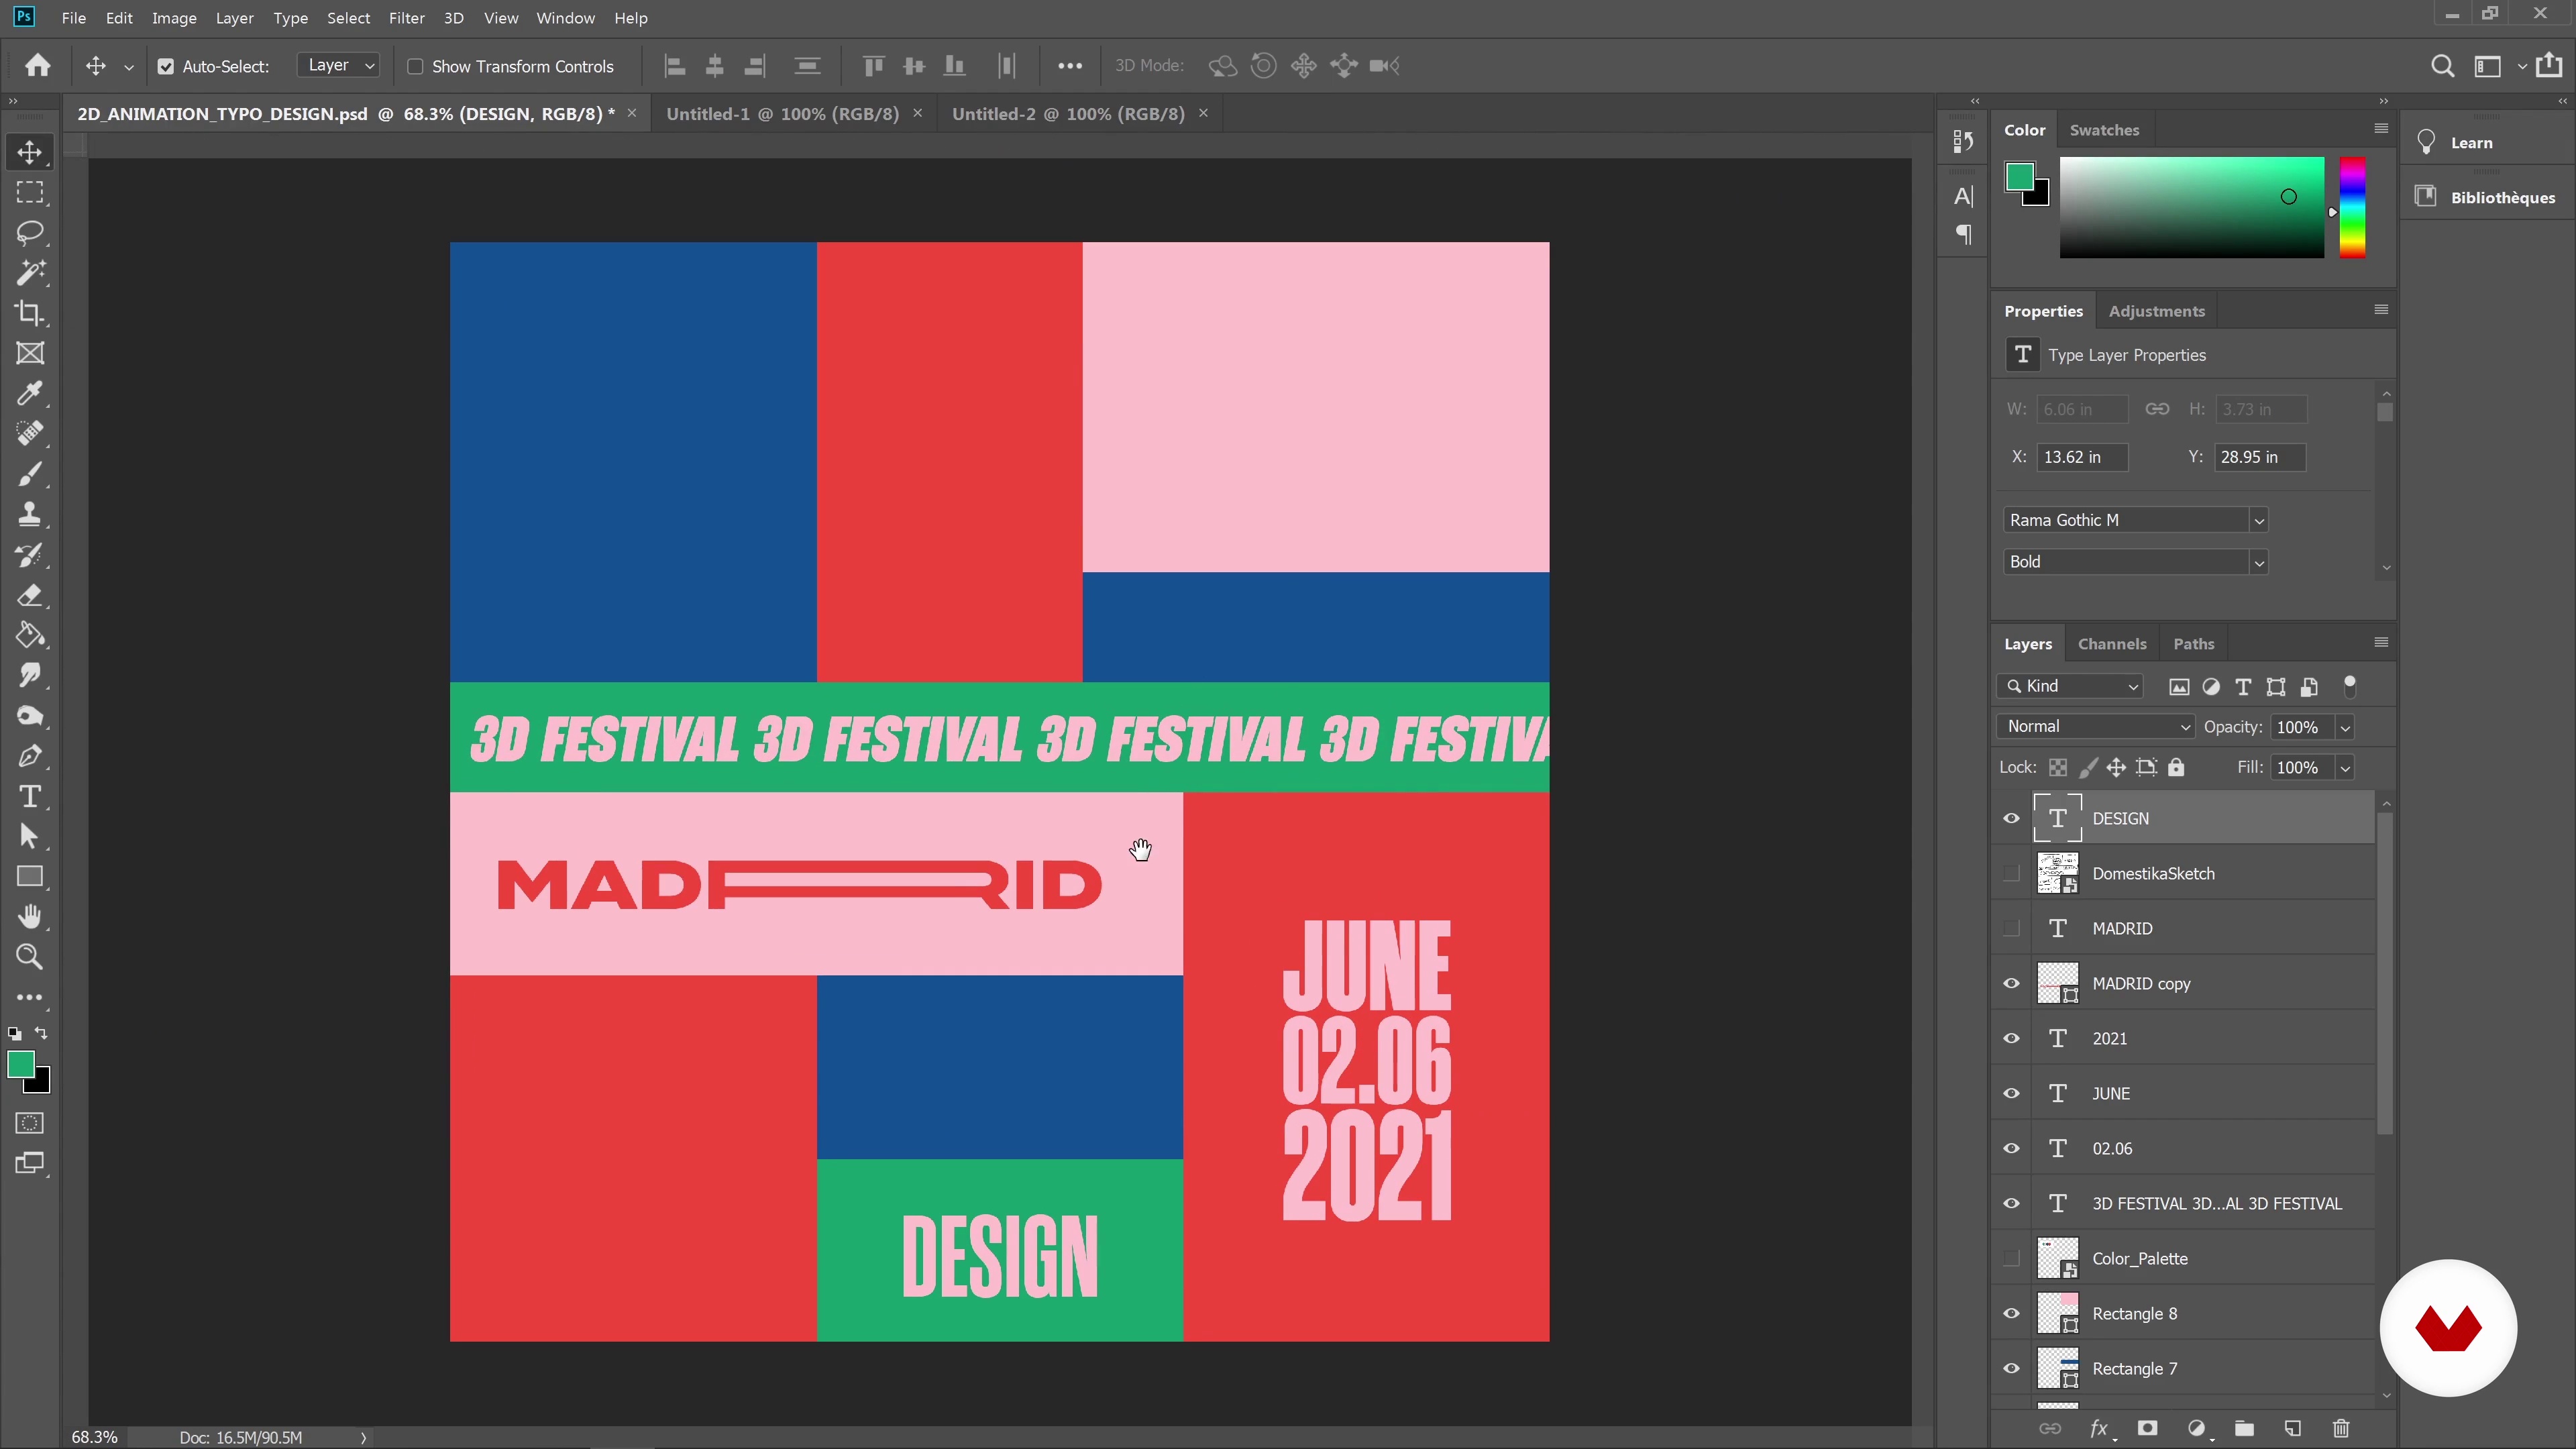Select the Paint Bucket tool
This screenshot has width=2576, height=1449.
(x=30, y=635)
